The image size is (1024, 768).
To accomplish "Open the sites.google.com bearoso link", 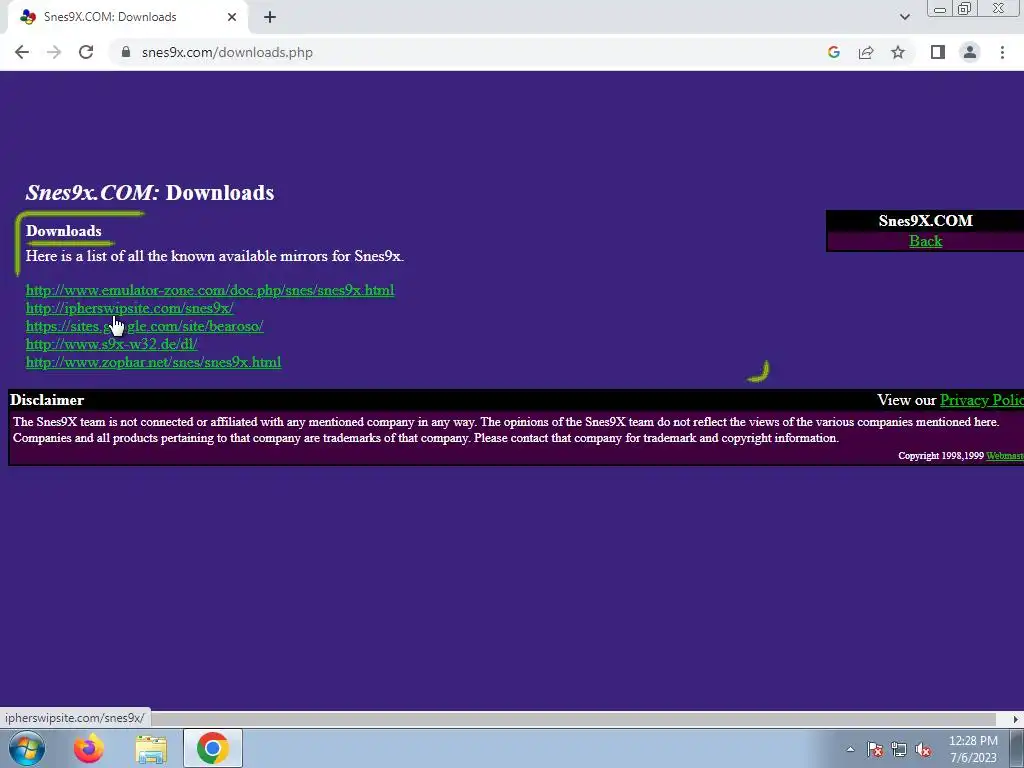I will pyautogui.click(x=144, y=326).
